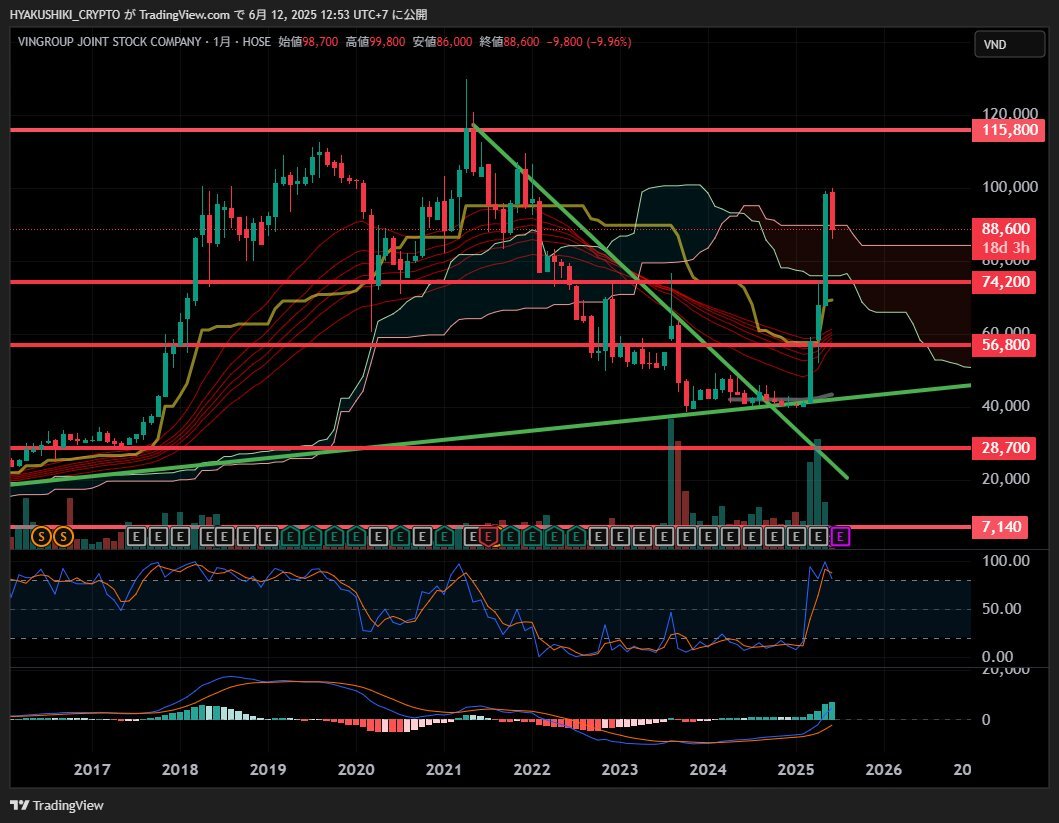1059x823 pixels.
Task: Click the high value 99,800
Action: 387,42
